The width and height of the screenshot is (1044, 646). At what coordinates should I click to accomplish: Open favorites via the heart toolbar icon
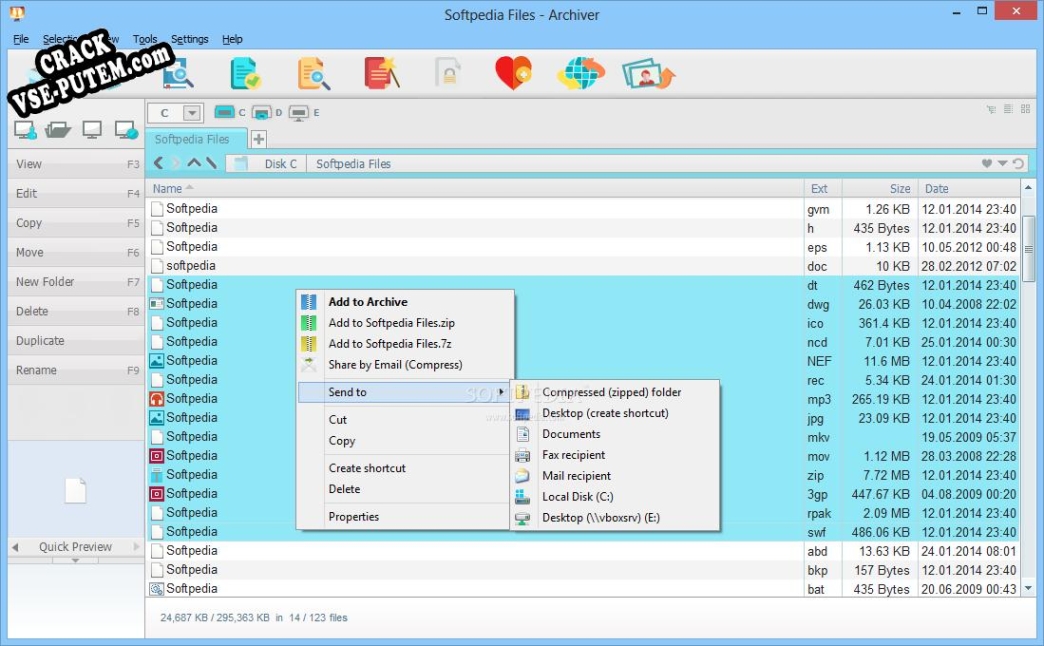[513, 73]
